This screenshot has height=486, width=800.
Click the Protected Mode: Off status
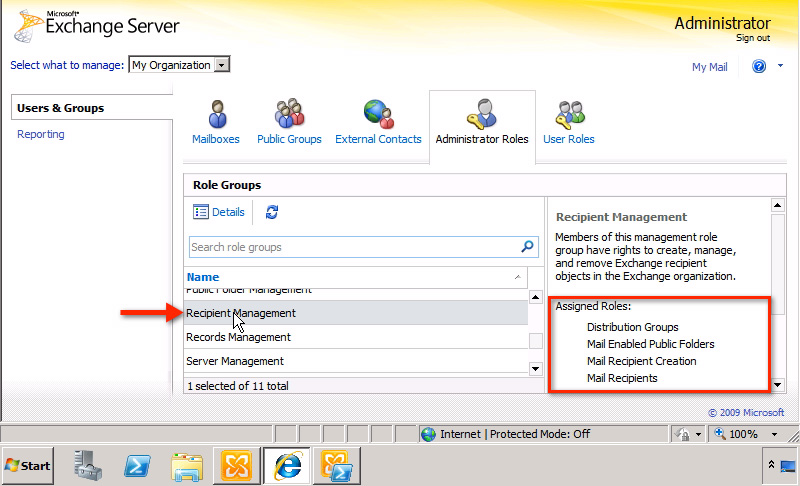click(x=540, y=434)
